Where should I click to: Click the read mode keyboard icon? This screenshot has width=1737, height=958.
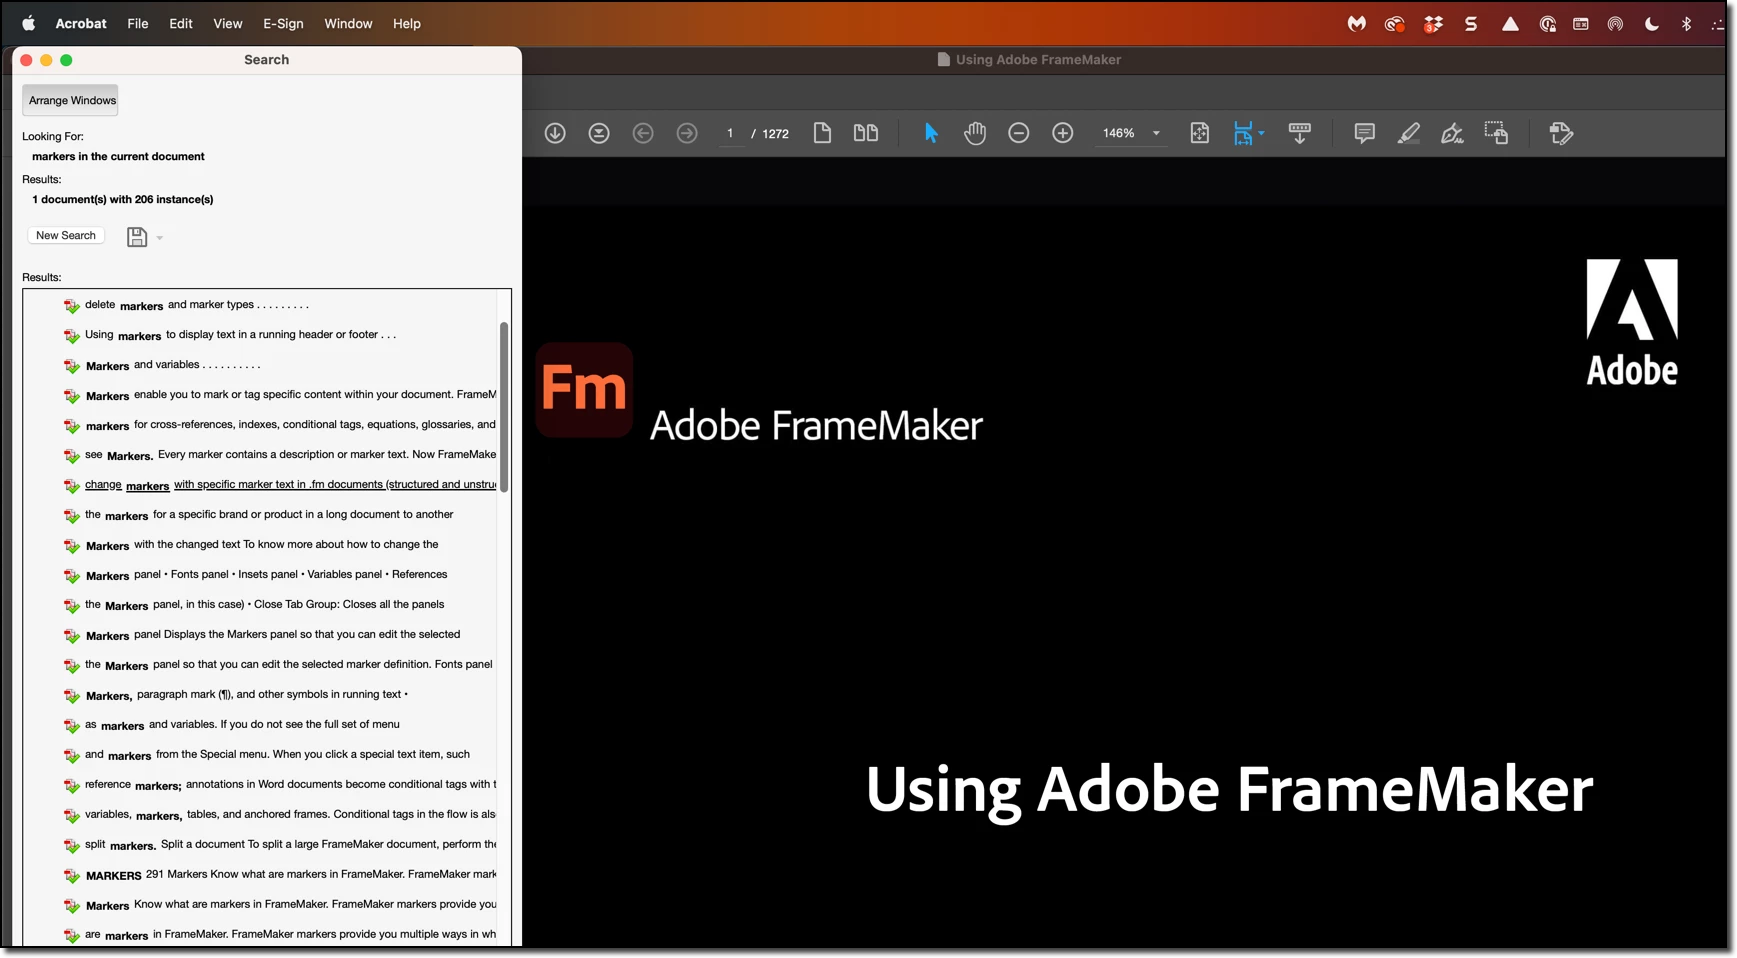pos(1300,133)
